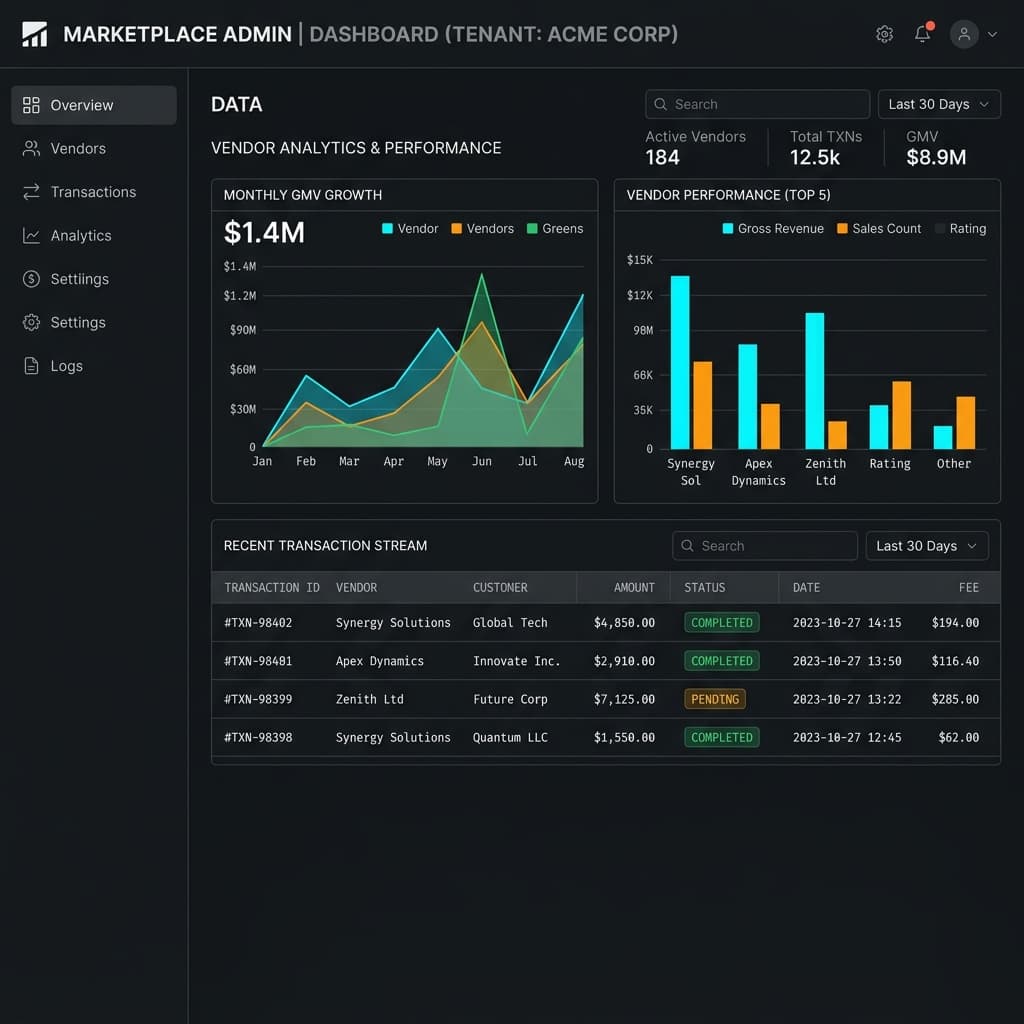Open transaction #TXN-98399
The width and height of the screenshot is (1024, 1024).
coord(258,699)
